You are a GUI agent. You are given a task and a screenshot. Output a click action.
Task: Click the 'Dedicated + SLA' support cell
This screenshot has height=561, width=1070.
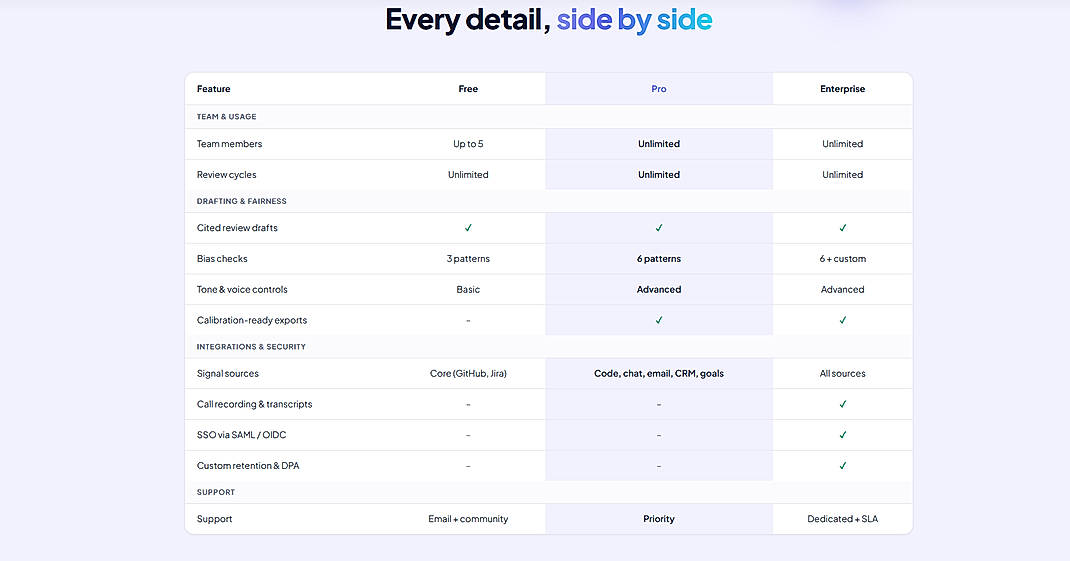[x=842, y=519]
